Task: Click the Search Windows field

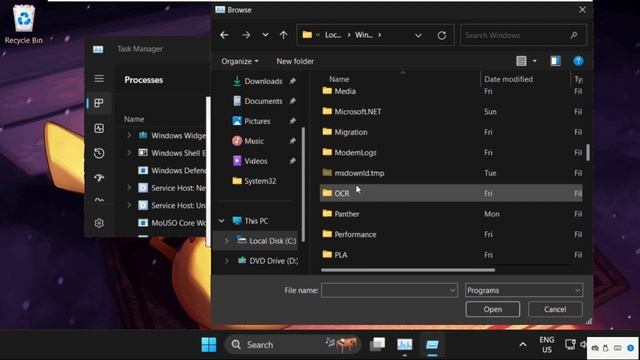Action: 523,36
